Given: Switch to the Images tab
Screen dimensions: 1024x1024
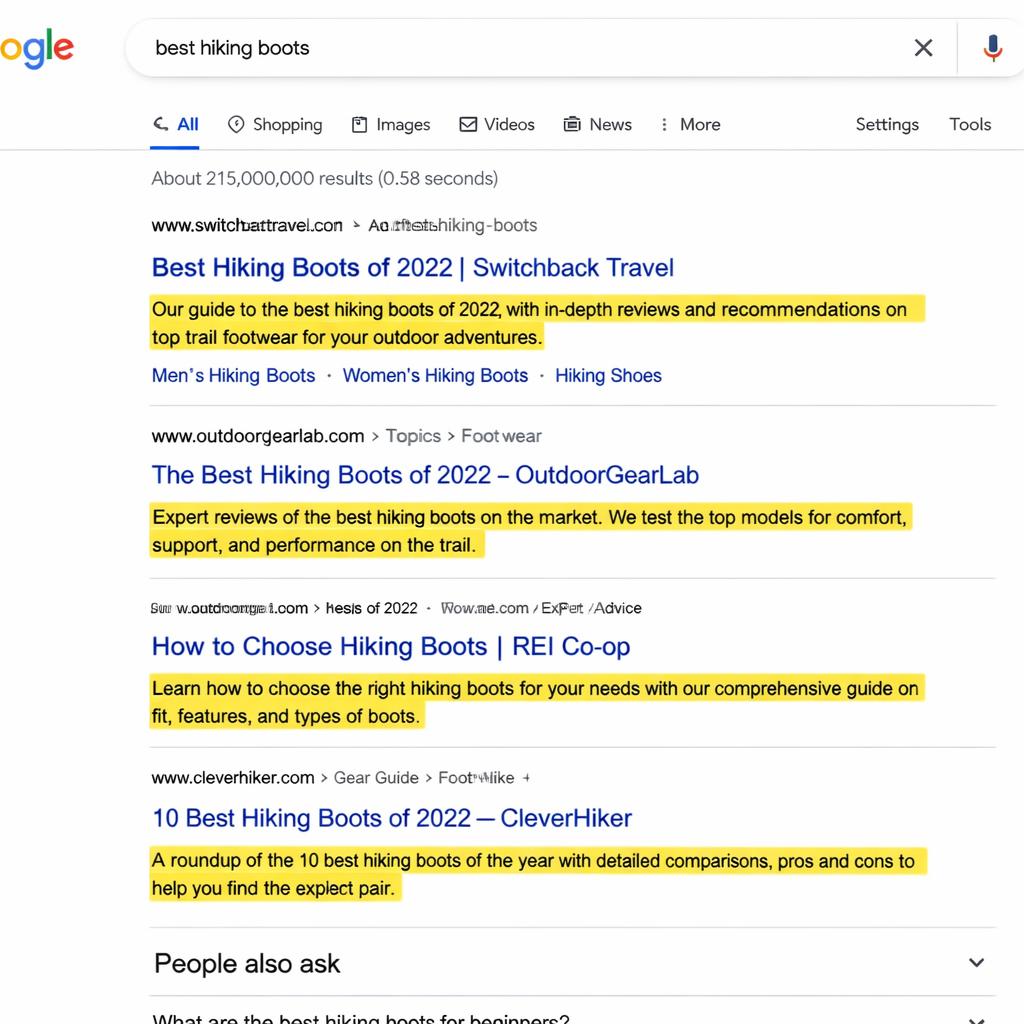Looking at the screenshot, I should [391, 125].
